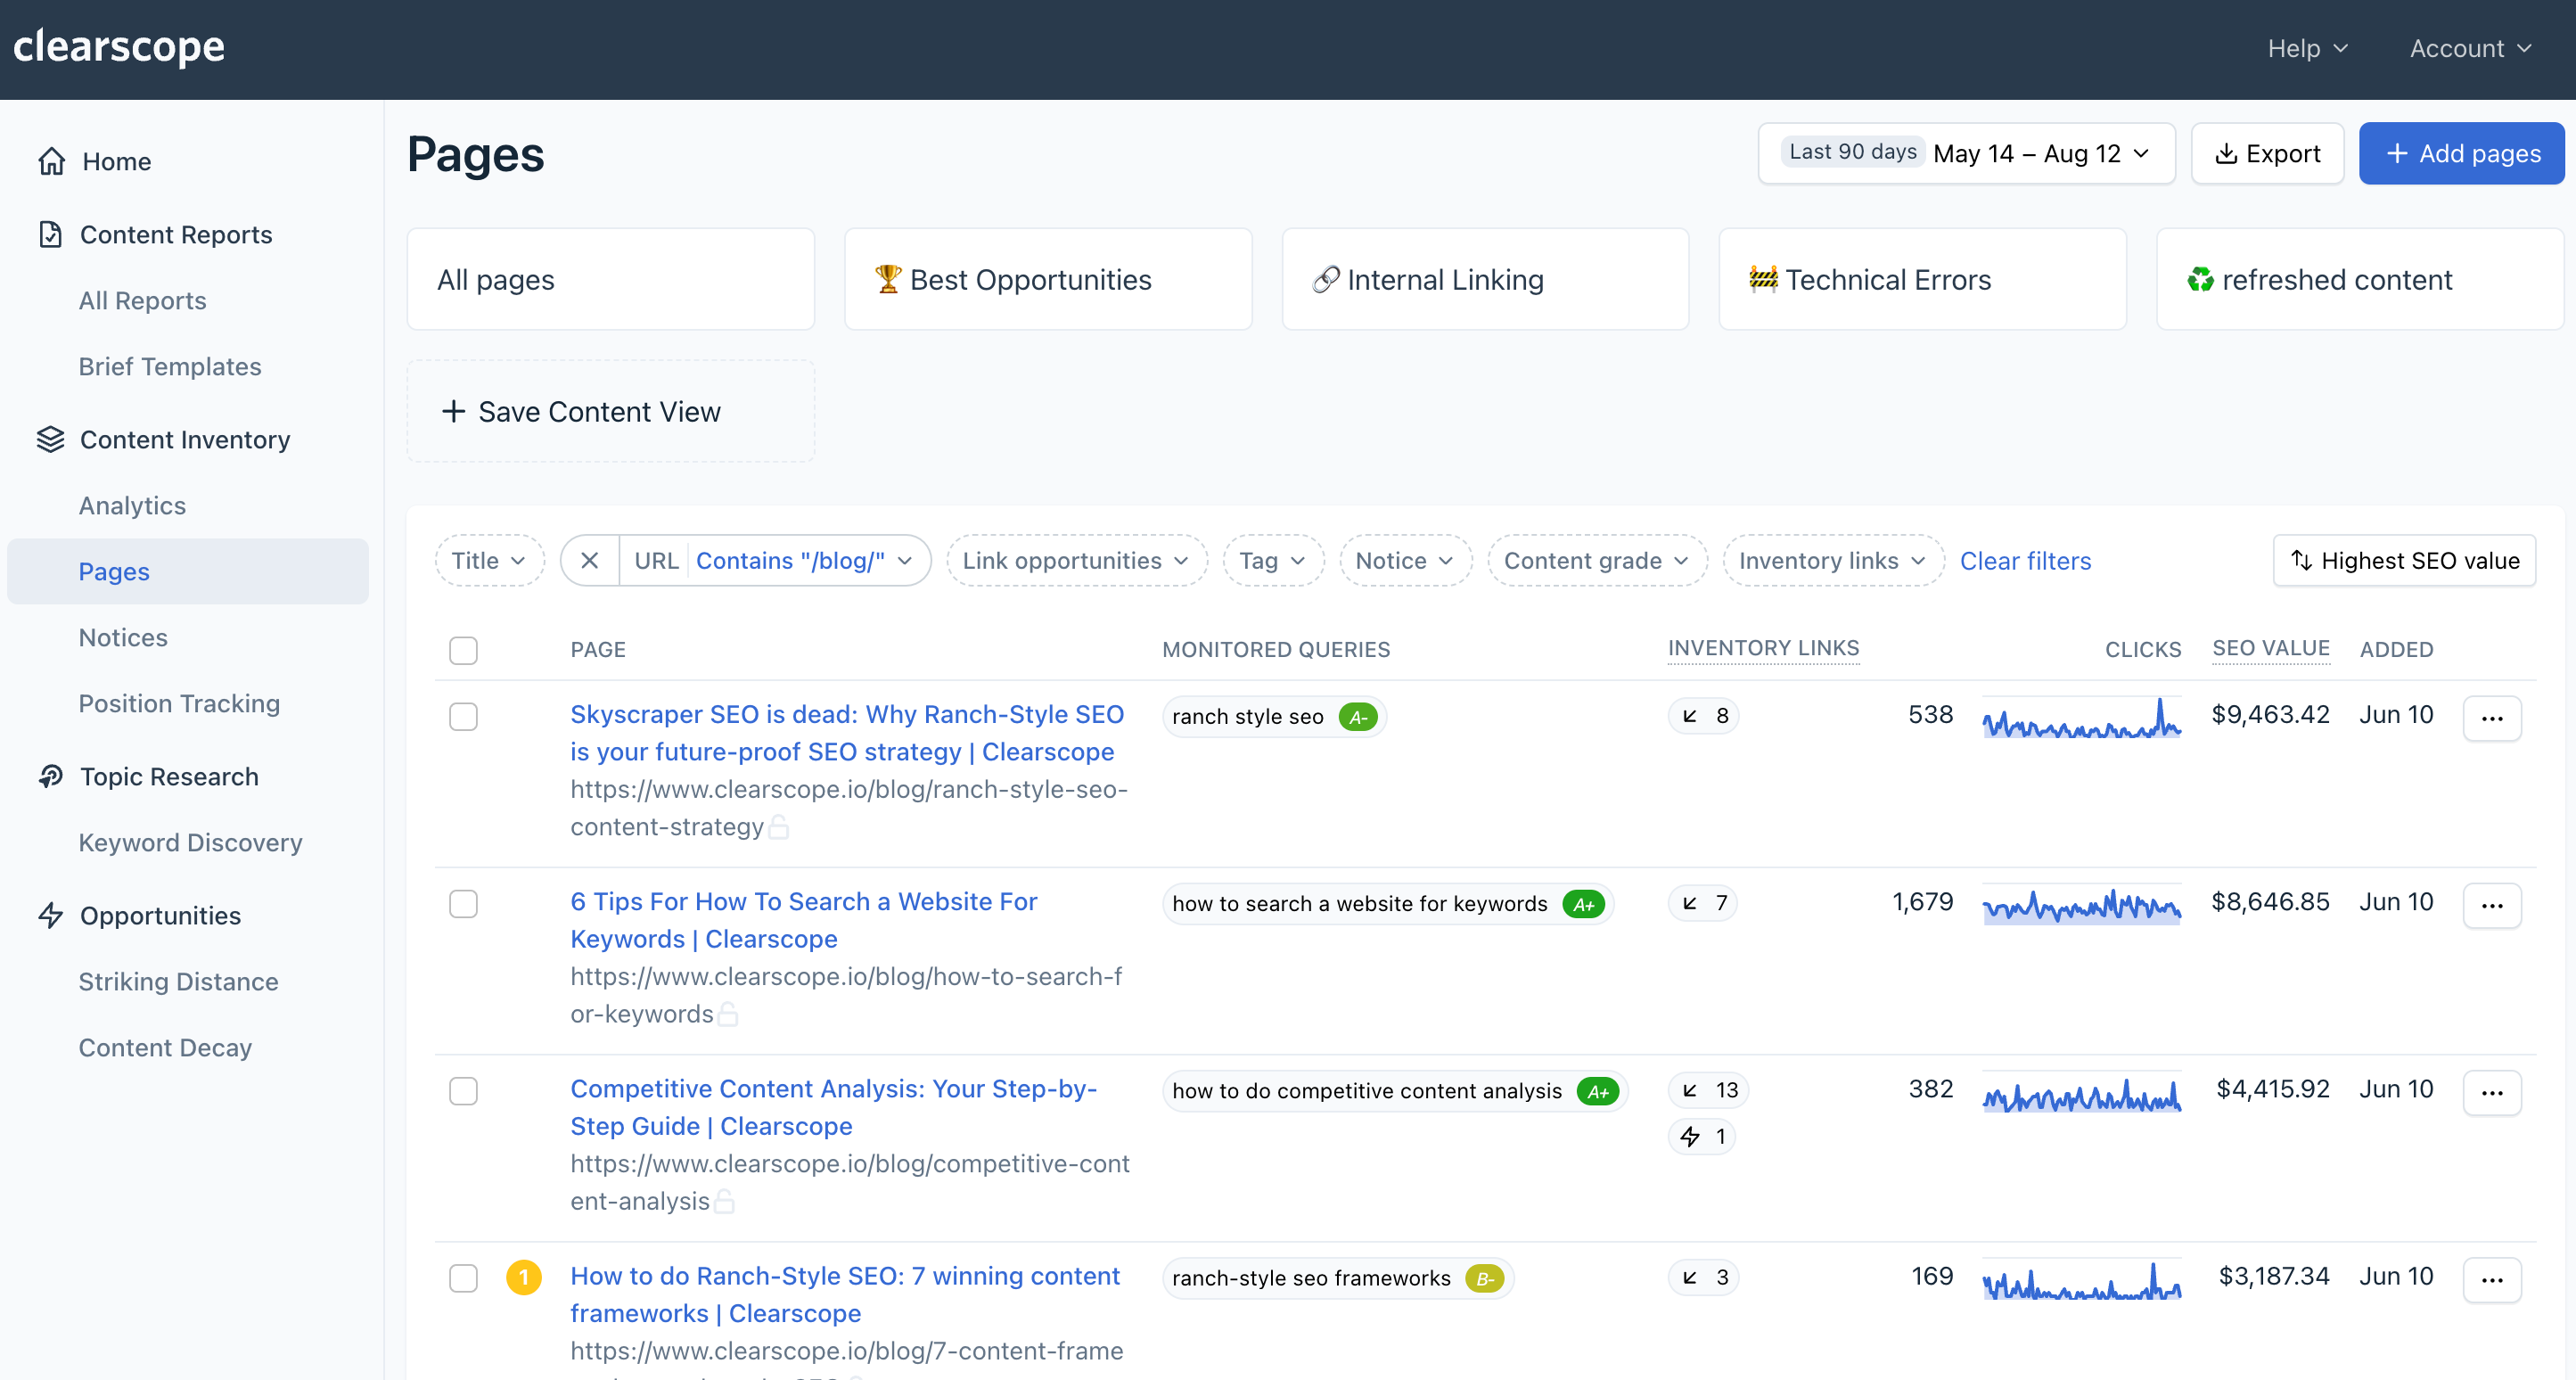Open the Highest SEO value sort dropdown
The image size is (2576, 1380).
click(2404, 561)
